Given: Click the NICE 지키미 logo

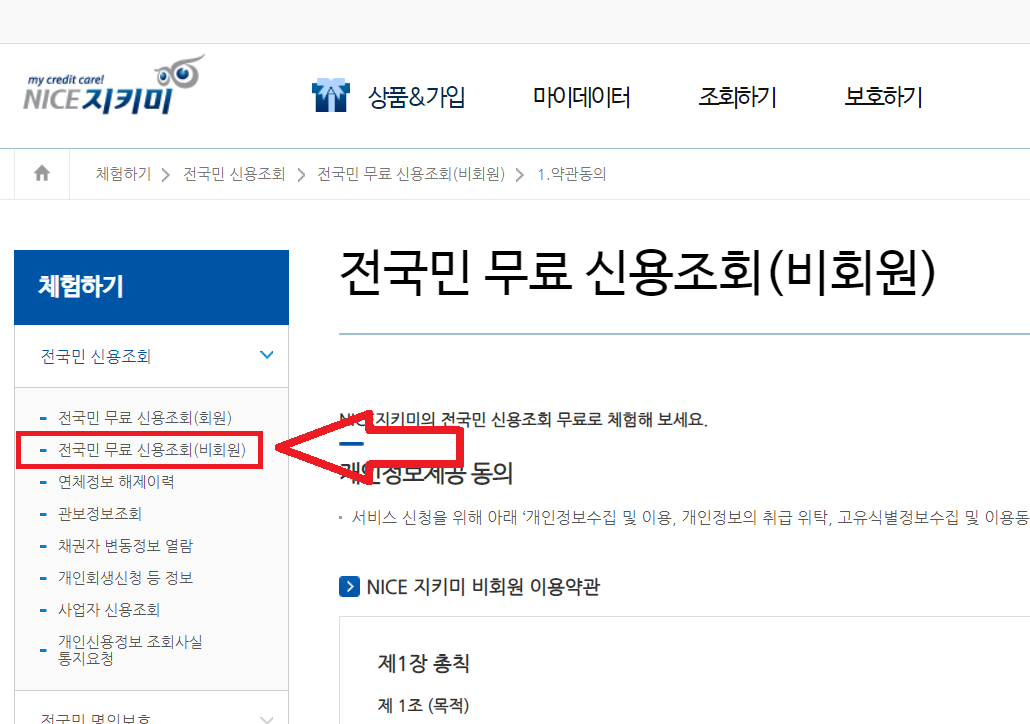Looking at the screenshot, I should point(110,88).
